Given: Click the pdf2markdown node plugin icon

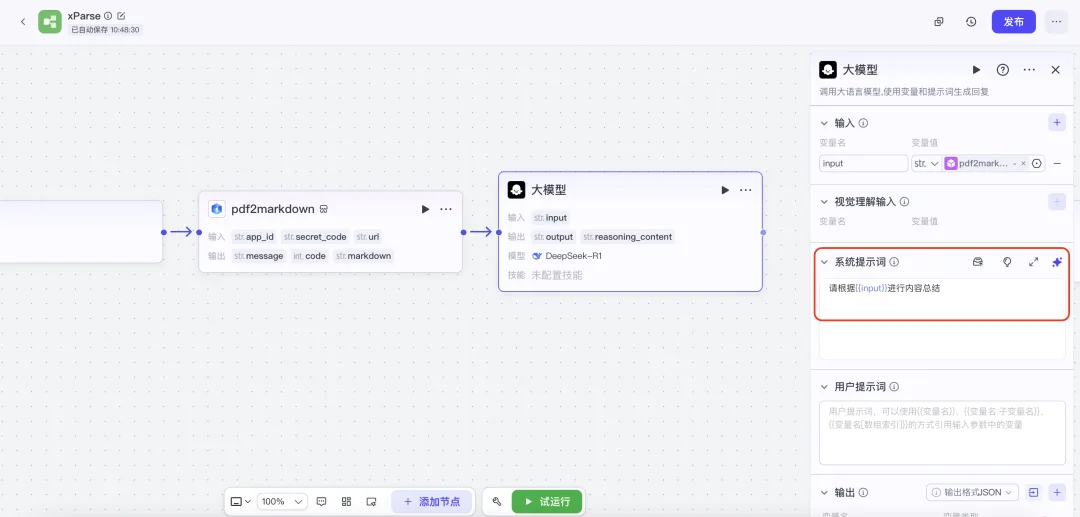Looking at the screenshot, I should (217, 209).
